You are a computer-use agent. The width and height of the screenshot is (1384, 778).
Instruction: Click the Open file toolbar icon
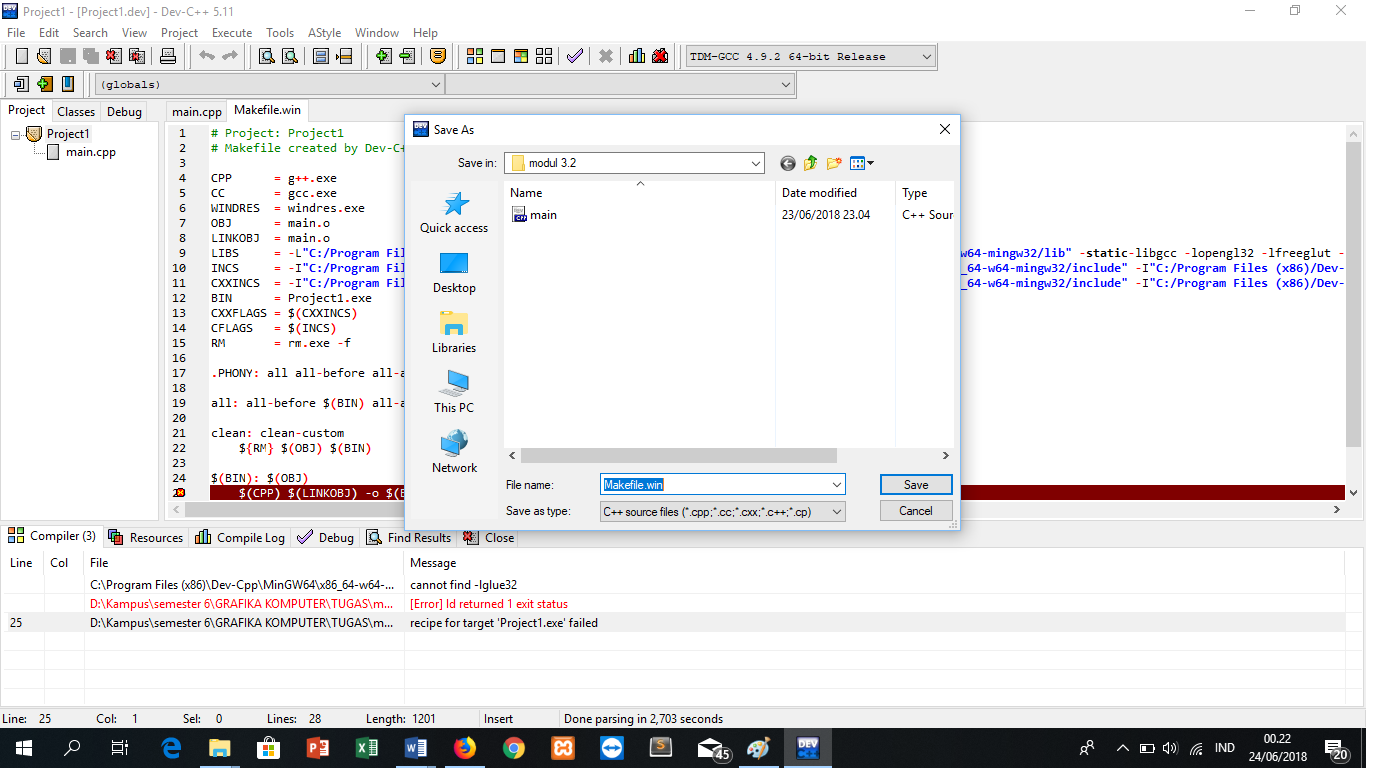[44, 56]
